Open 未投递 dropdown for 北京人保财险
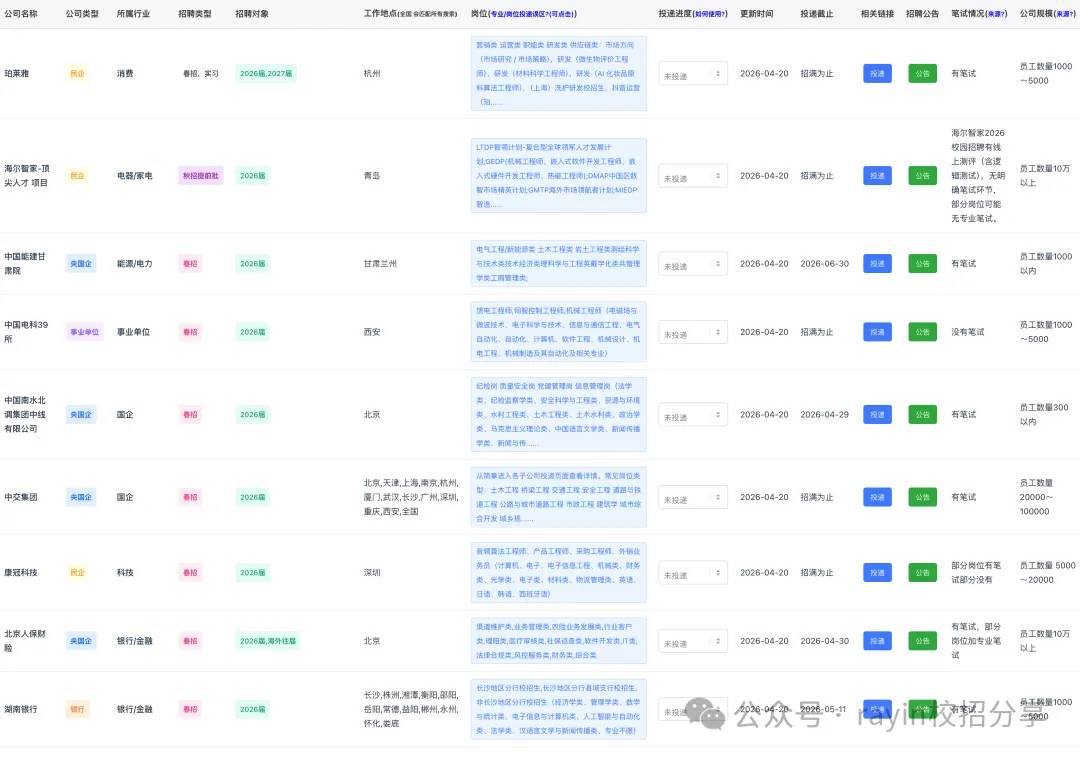This screenshot has width=1080, height=757. pos(693,641)
